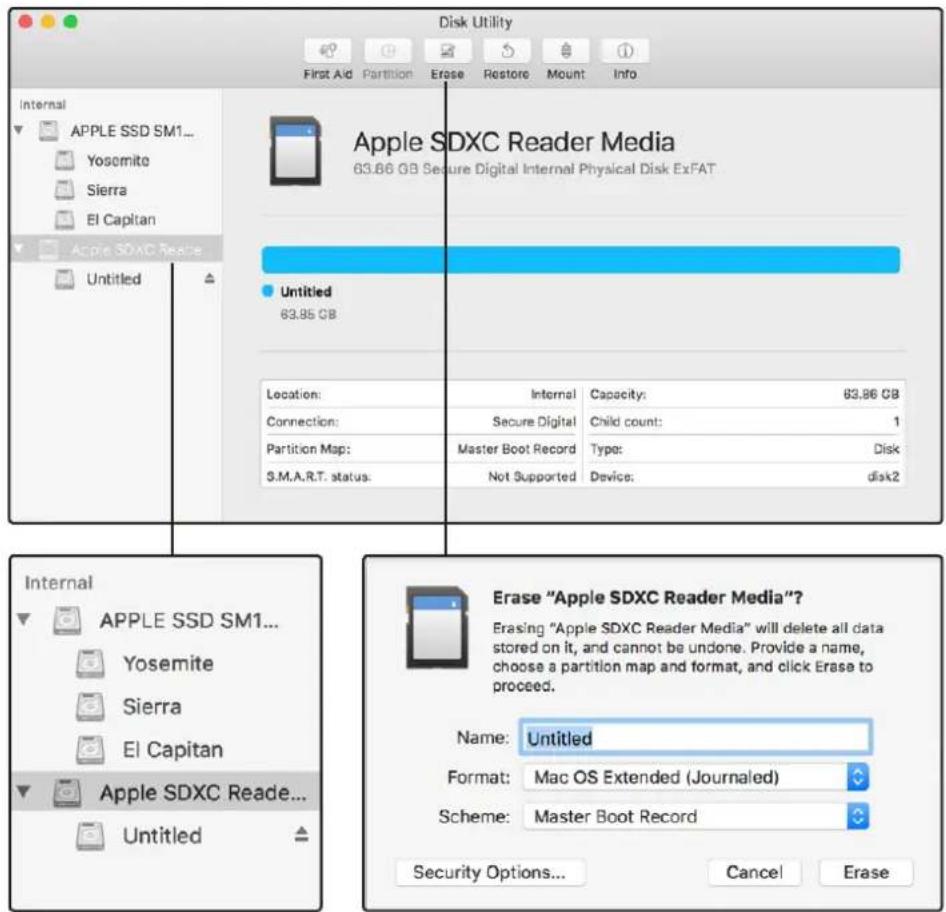Viewport: 946px width, 912px height.
Task: Open the Format dropdown showing Mac OS Extended (Journaled)
Action: [696, 777]
